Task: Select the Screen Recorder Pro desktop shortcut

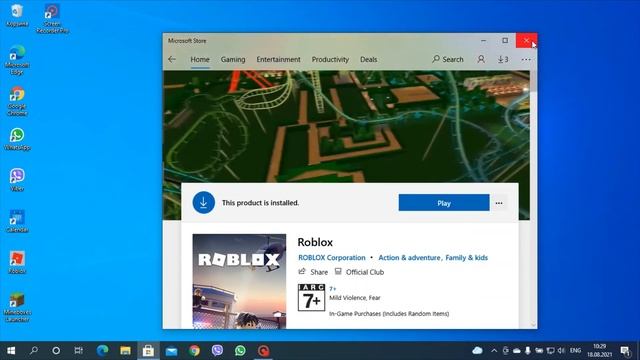Action: click(x=52, y=18)
